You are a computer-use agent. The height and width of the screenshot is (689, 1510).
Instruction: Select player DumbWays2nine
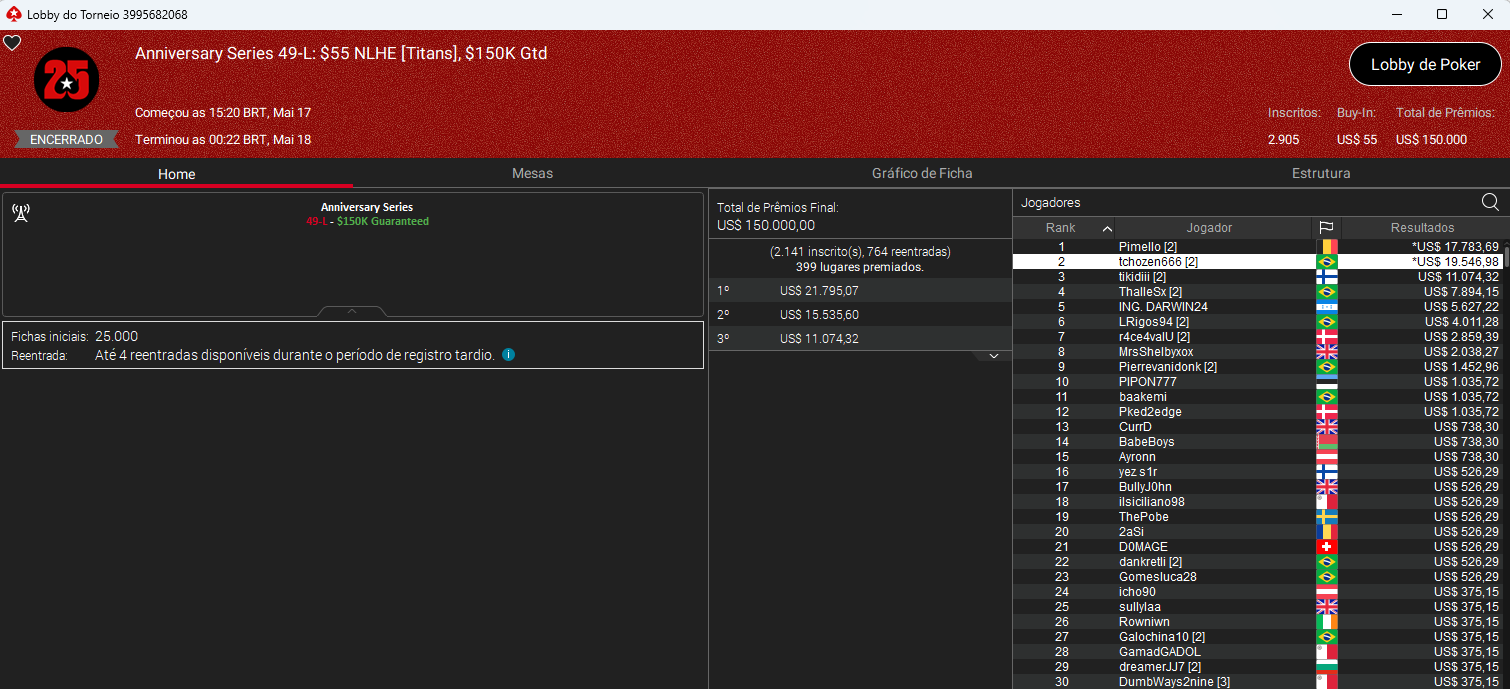coord(1258,682)
